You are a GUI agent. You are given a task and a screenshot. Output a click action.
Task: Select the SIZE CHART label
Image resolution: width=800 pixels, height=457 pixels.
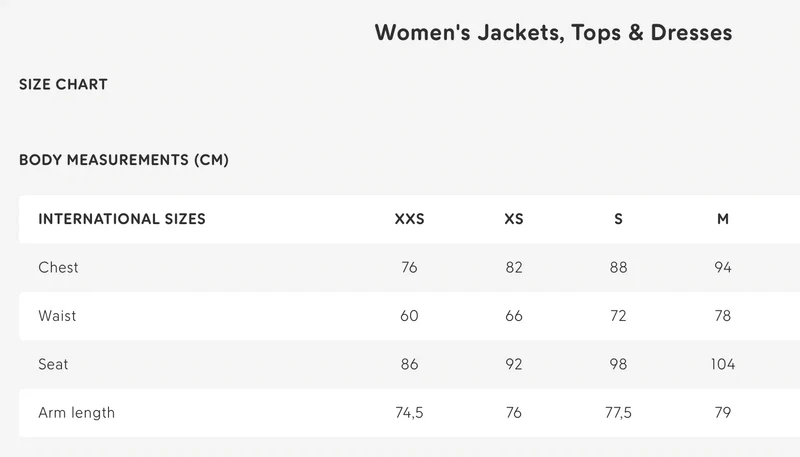63,84
